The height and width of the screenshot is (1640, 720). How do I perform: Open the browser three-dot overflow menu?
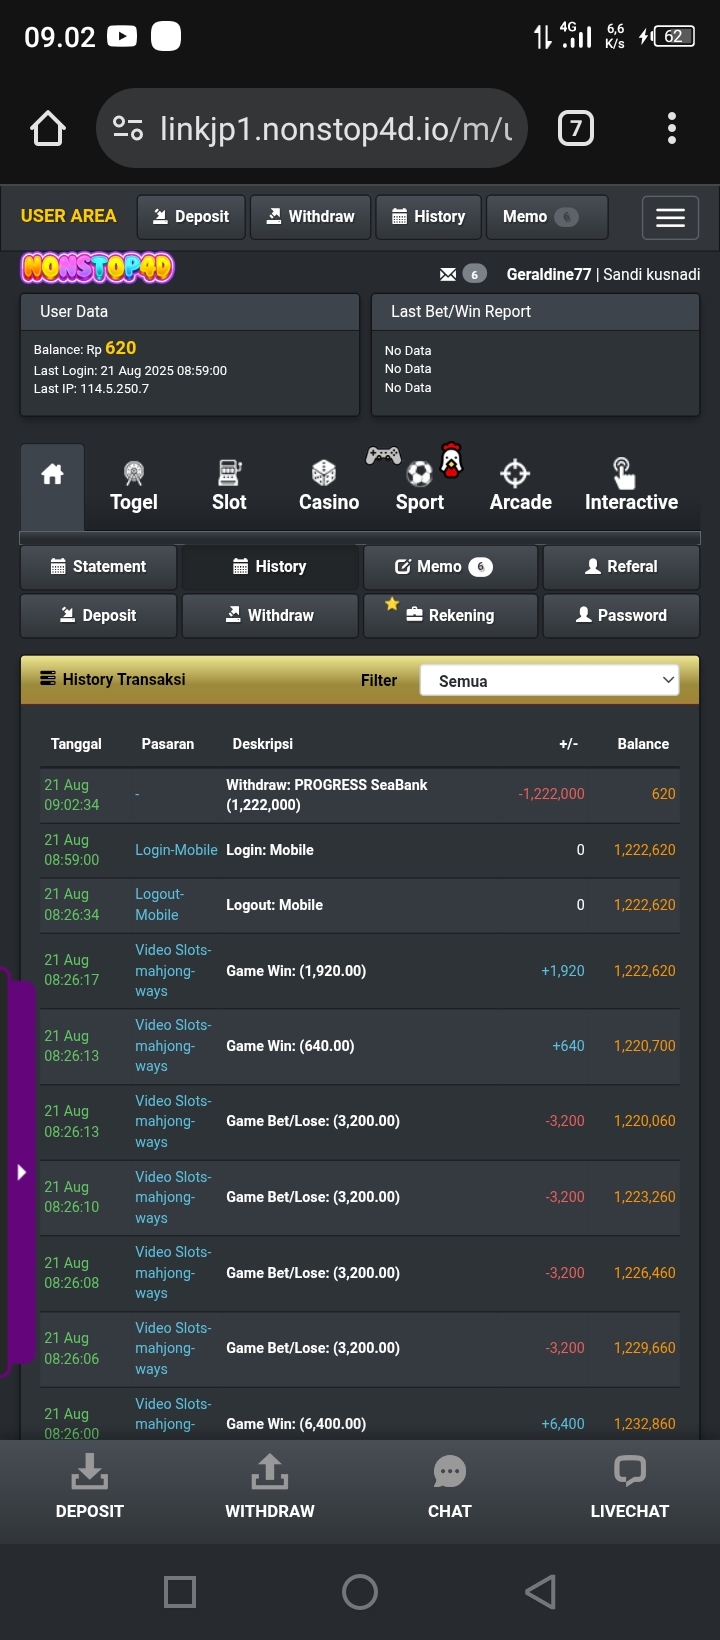pyautogui.click(x=671, y=128)
